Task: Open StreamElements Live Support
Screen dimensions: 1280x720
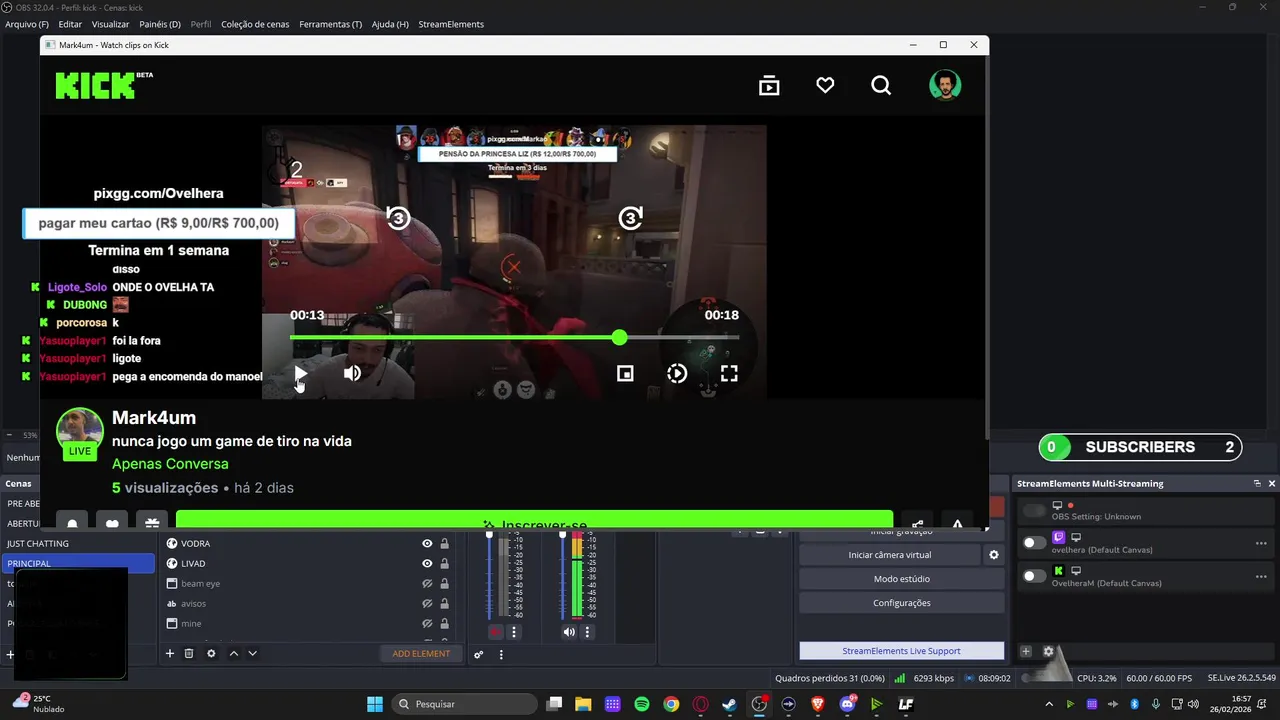Action: coord(901,650)
